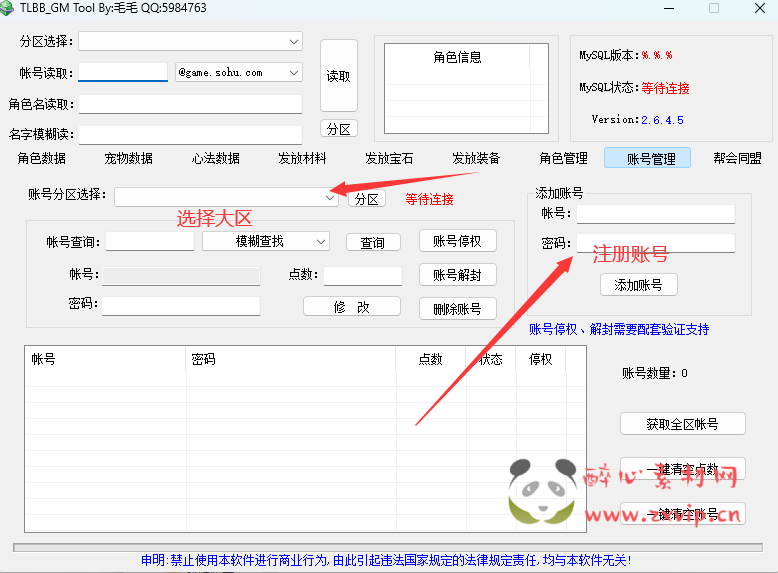Click the app icon in the title bar
Screen dimensions: 778x573
tap(6, 8)
